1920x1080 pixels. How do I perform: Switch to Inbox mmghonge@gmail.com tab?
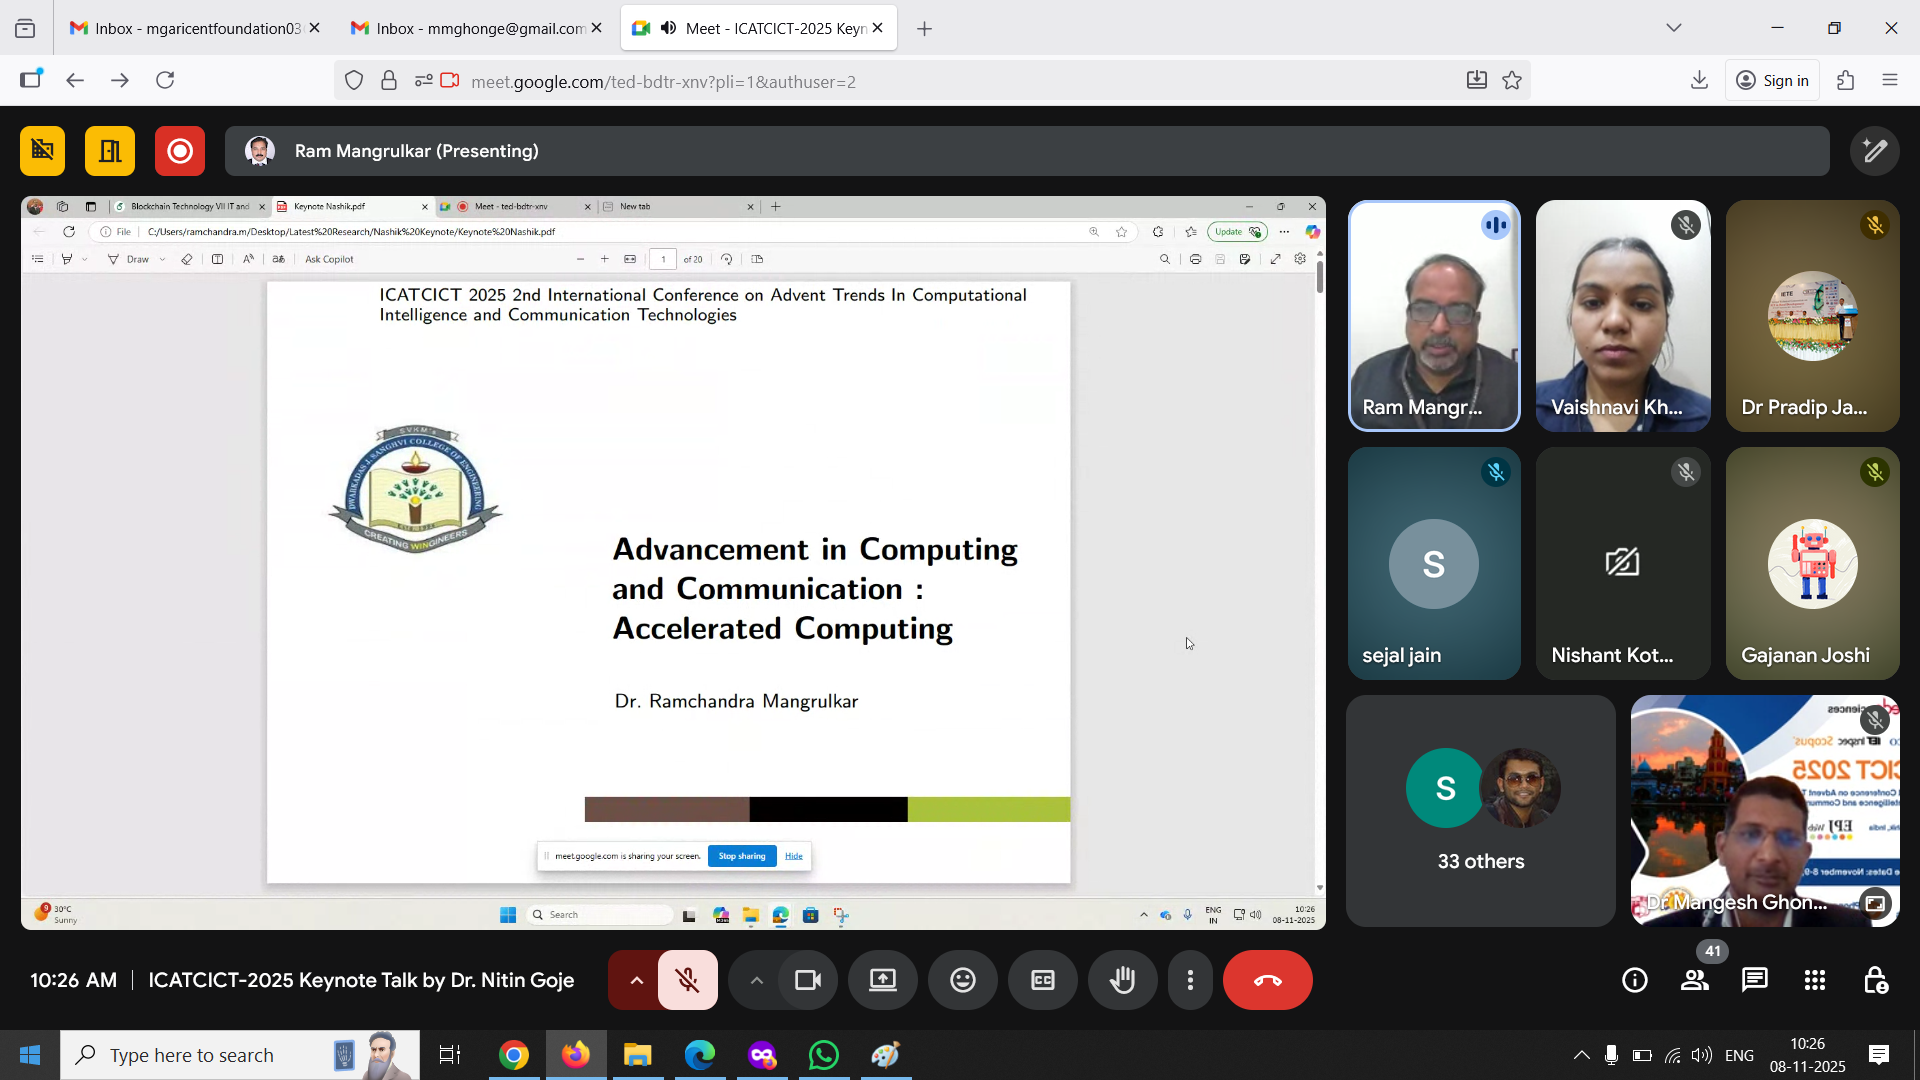pyautogui.click(x=468, y=28)
